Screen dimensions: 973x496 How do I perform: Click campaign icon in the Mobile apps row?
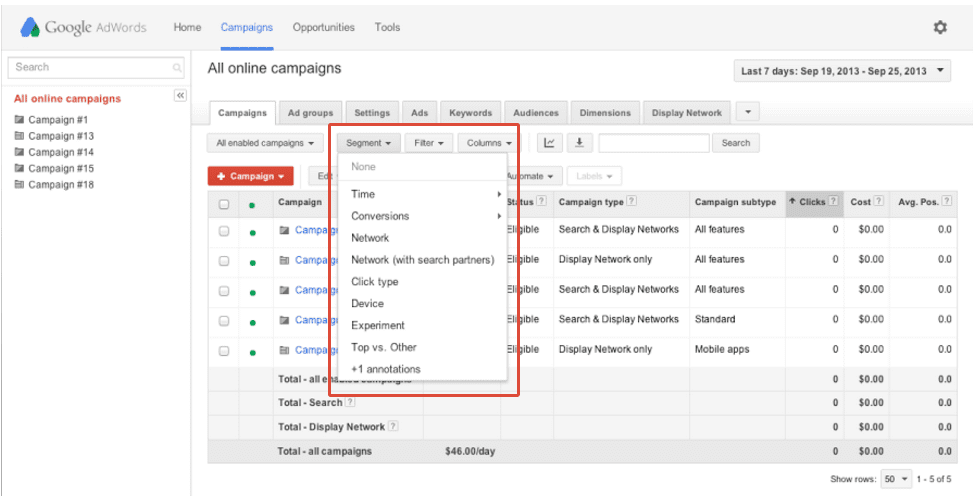285,350
